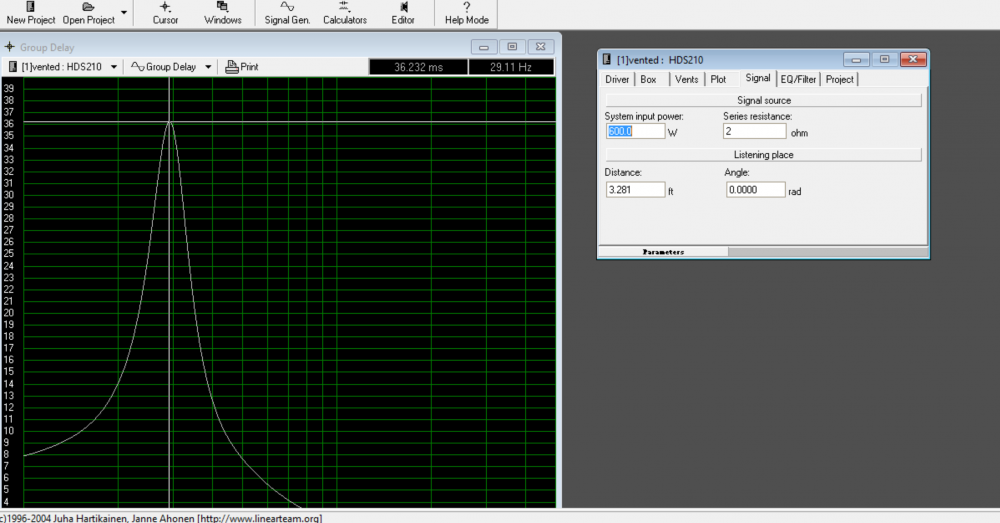
Task: Select the Group Delay waveform icon
Action: (137, 67)
